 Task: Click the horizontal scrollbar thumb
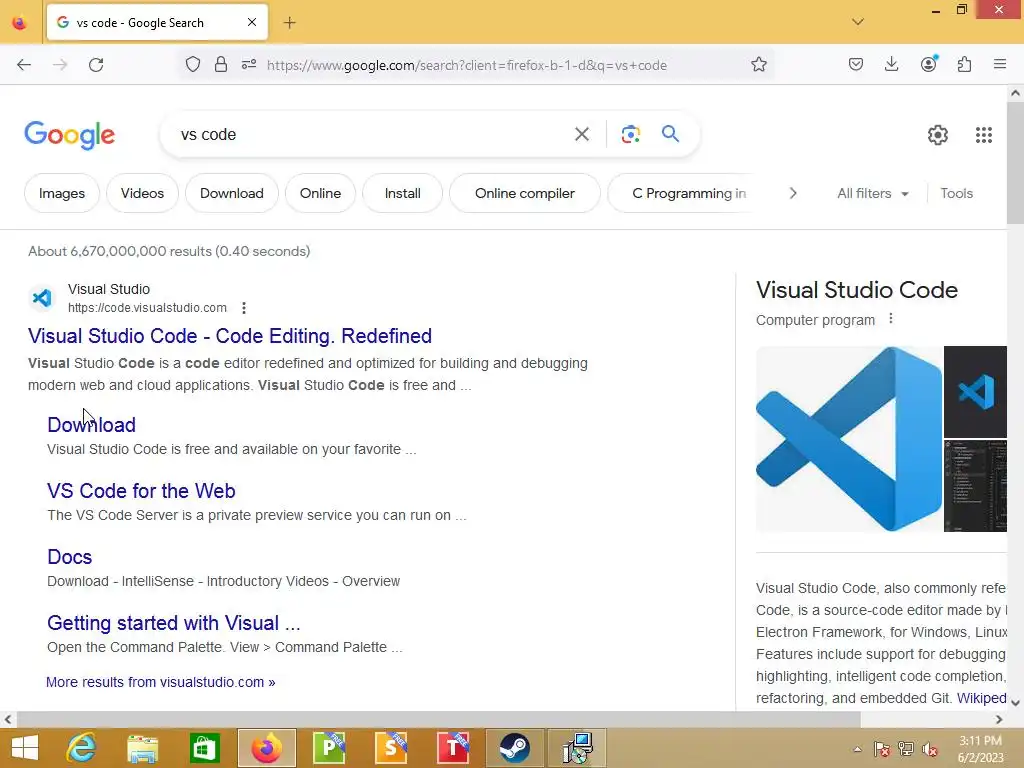(x=438, y=719)
